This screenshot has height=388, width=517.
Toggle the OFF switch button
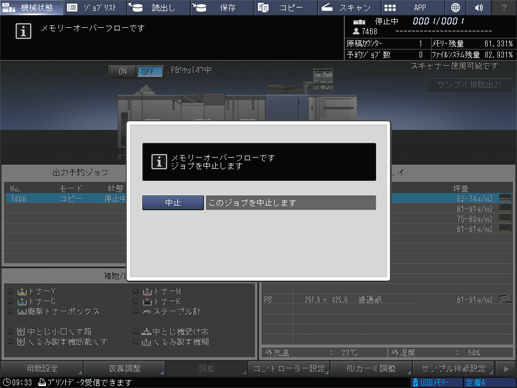[150, 71]
